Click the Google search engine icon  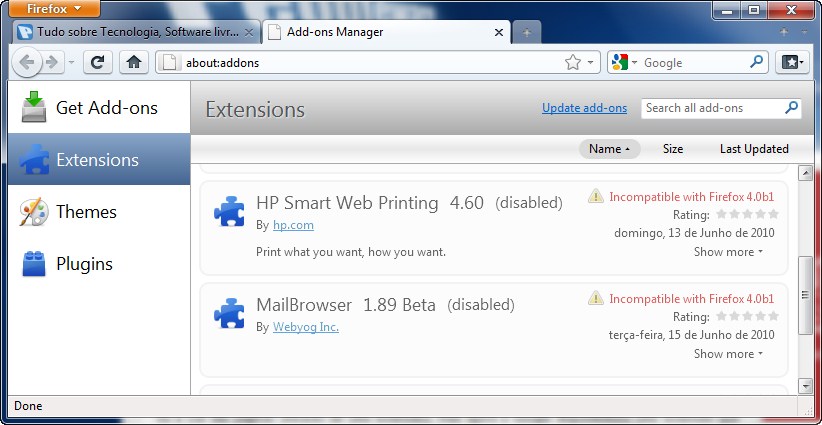point(620,63)
